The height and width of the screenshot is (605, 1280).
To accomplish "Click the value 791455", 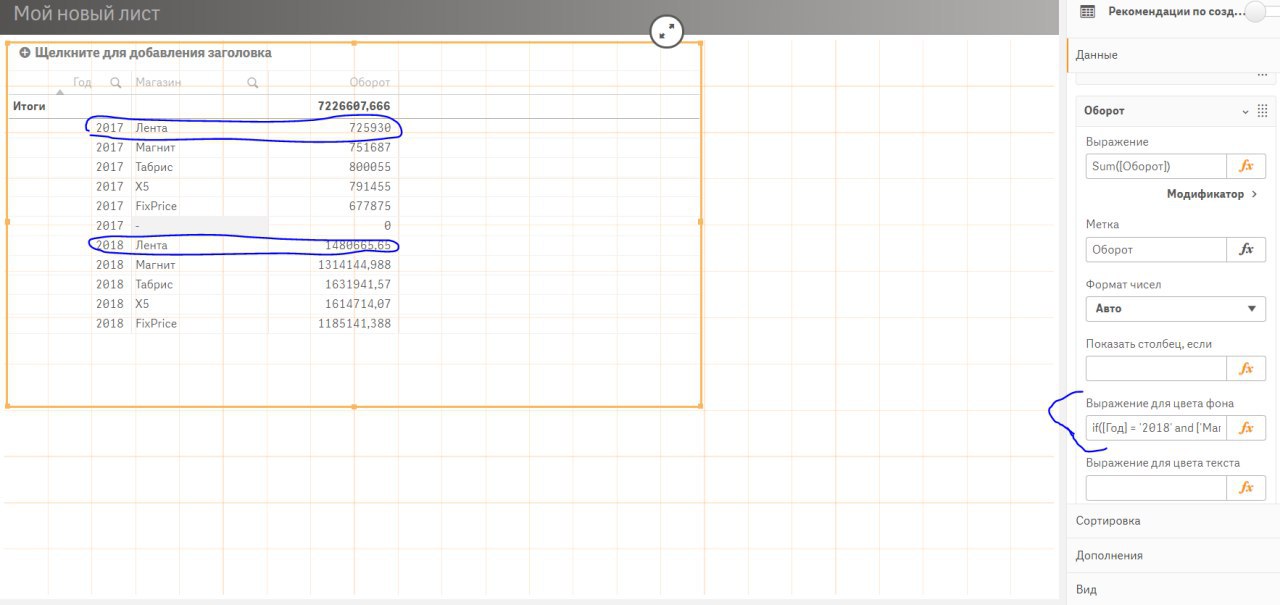I will [x=370, y=187].
